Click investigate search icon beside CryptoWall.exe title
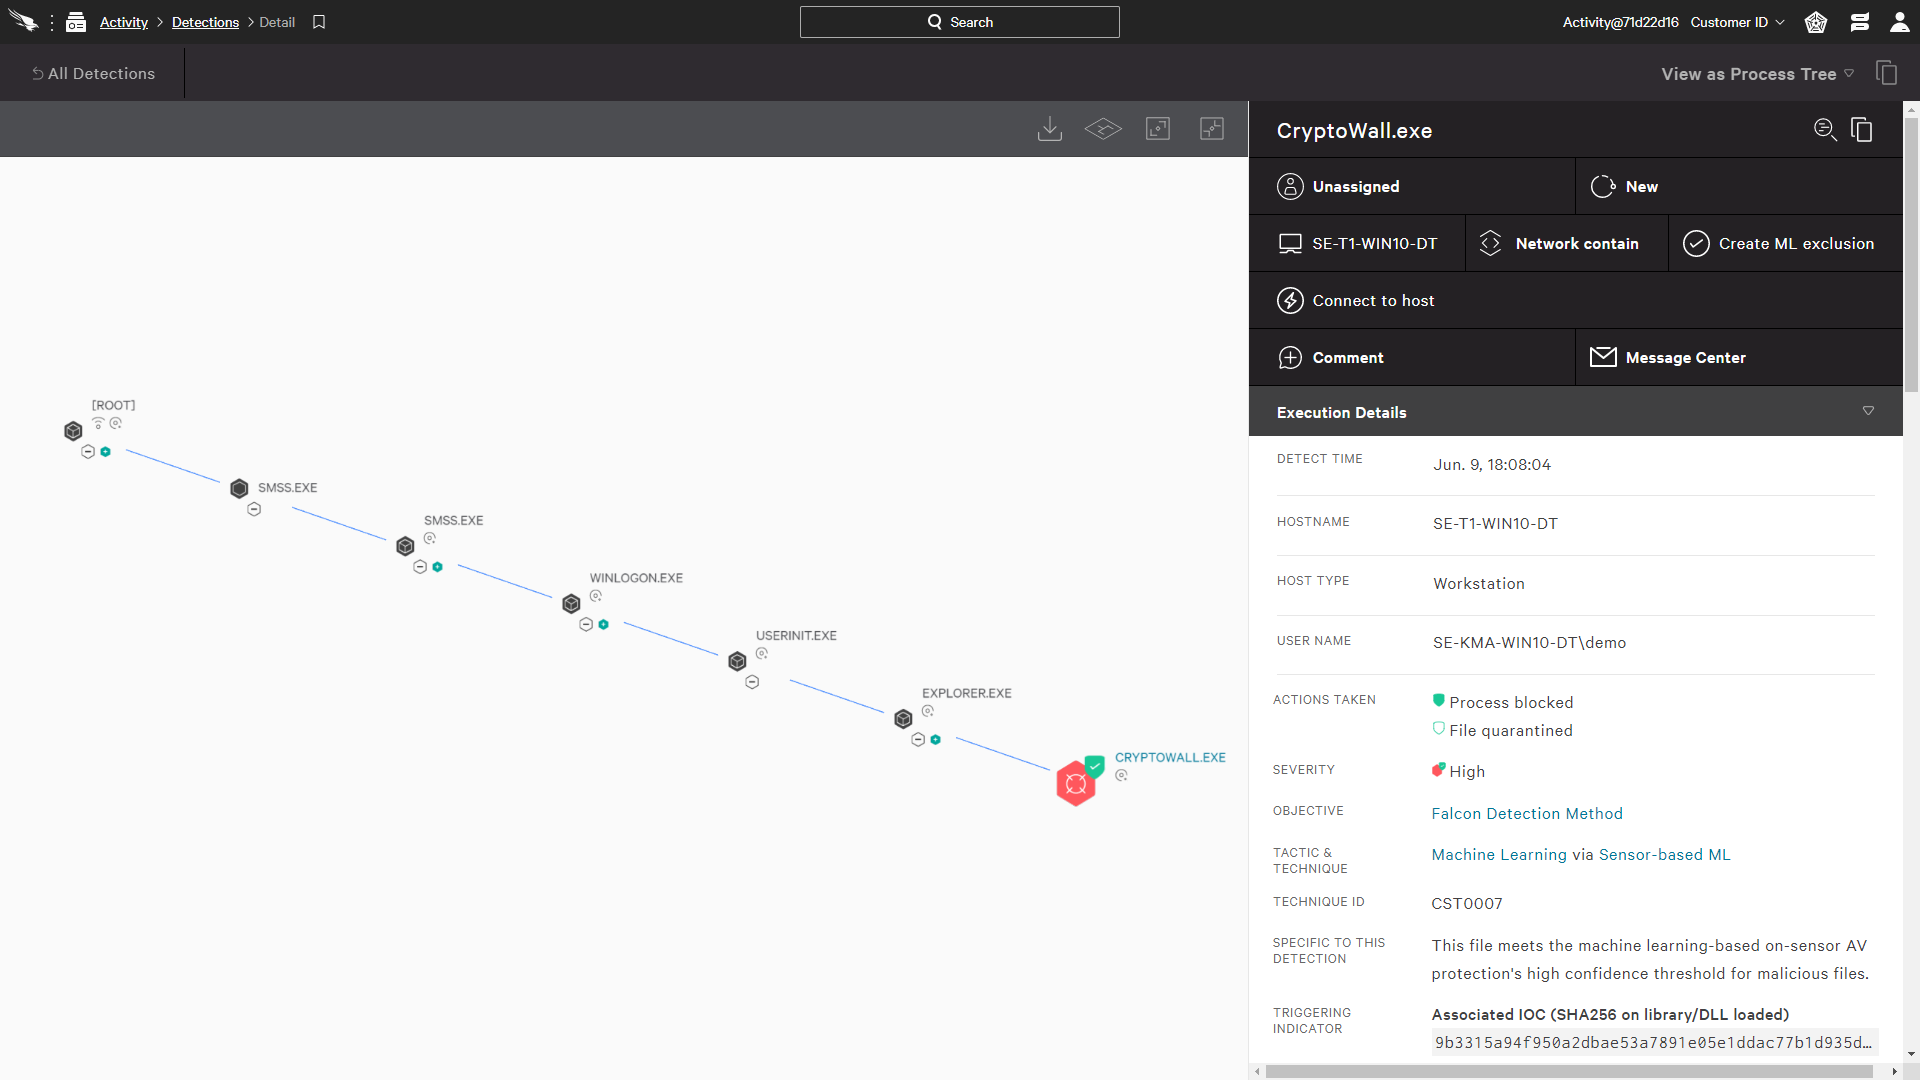 tap(1825, 130)
